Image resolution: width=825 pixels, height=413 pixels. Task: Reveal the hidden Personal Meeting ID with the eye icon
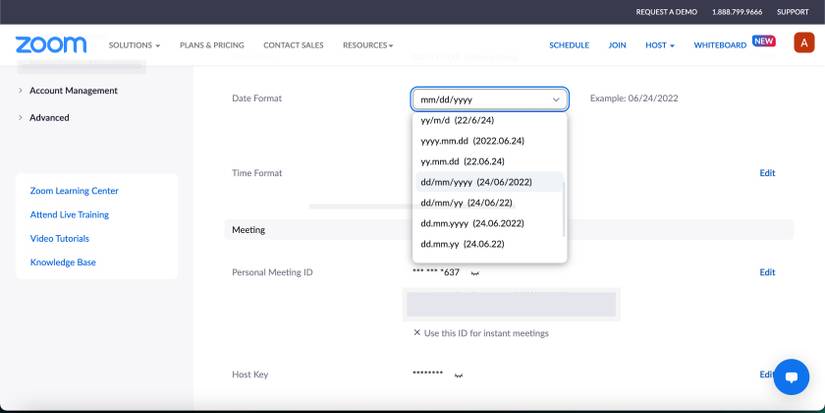point(475,273)
